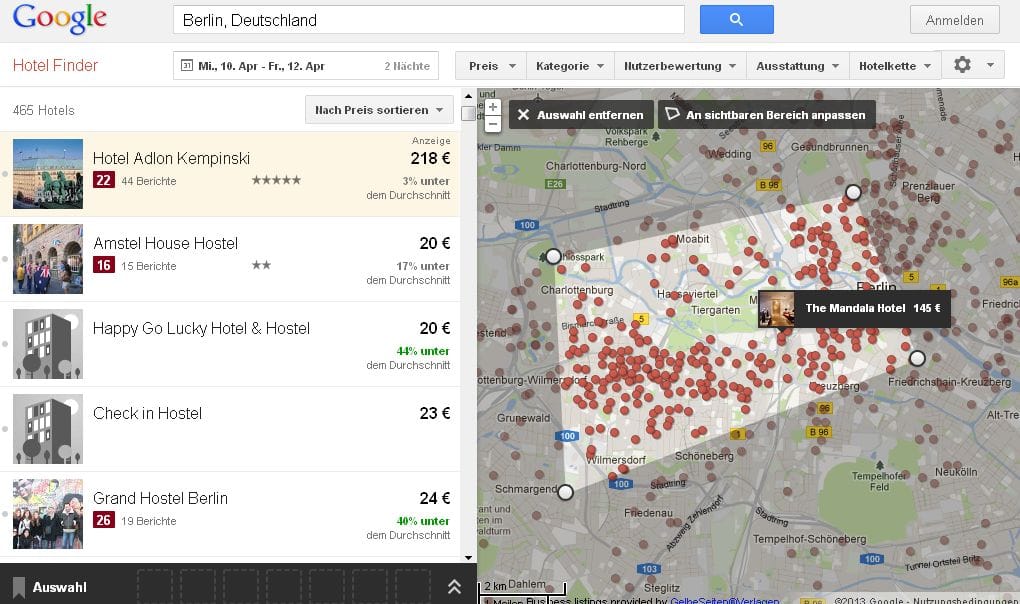The width and height of the screenshot is (1020, 604).
Task: Select the Grand Hostel Berlin title
Action: click(160, 499)
